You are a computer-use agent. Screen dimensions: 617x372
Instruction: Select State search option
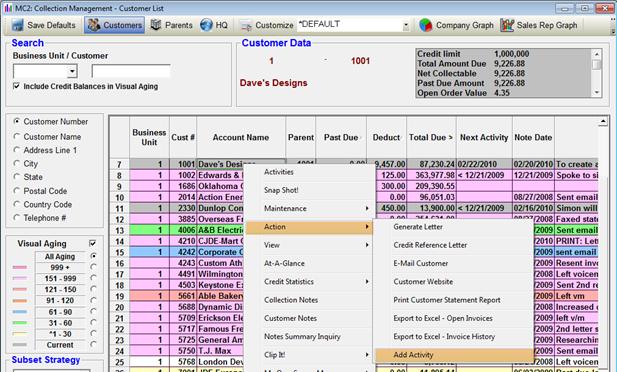[16, 176]
